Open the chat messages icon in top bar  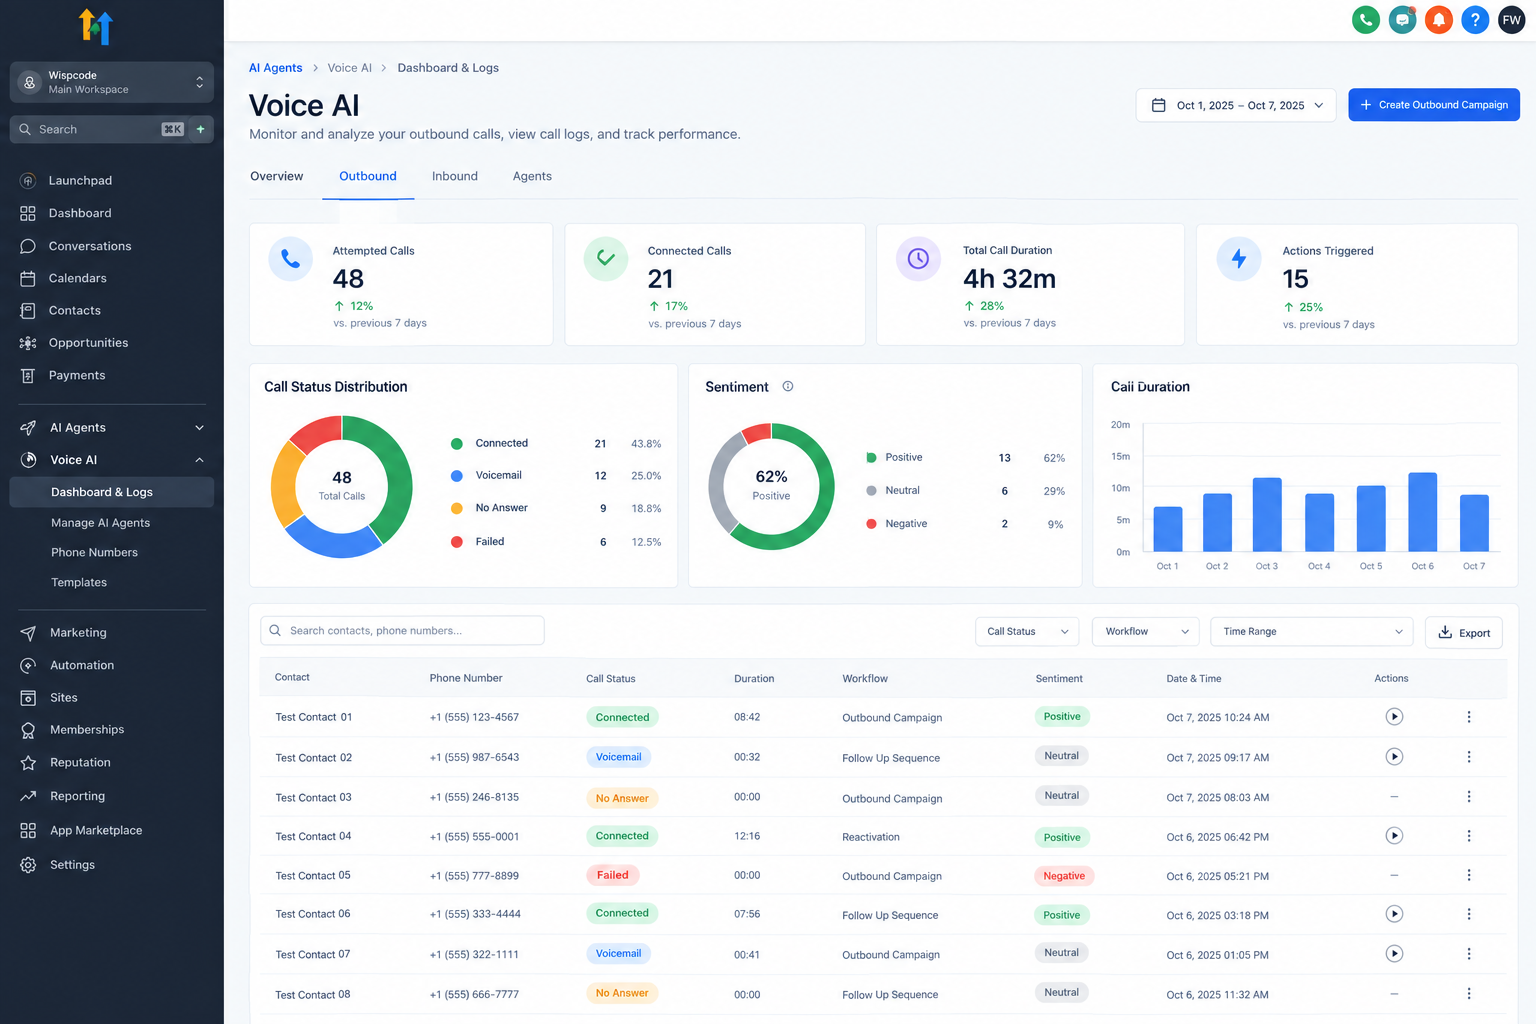point(1402,19)
